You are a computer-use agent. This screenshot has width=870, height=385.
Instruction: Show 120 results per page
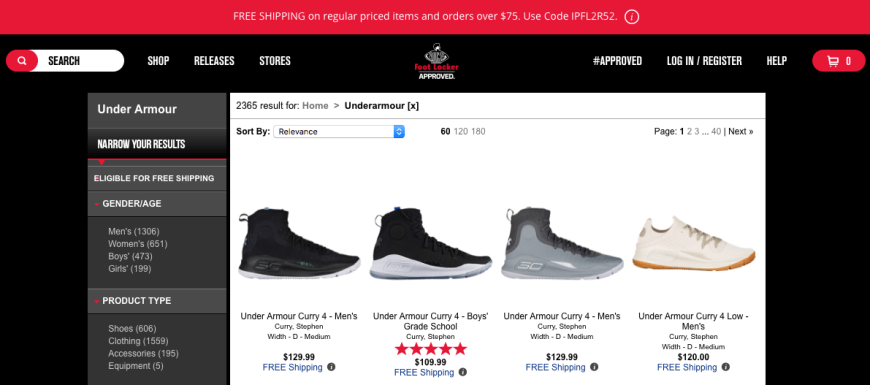[461, 131]
